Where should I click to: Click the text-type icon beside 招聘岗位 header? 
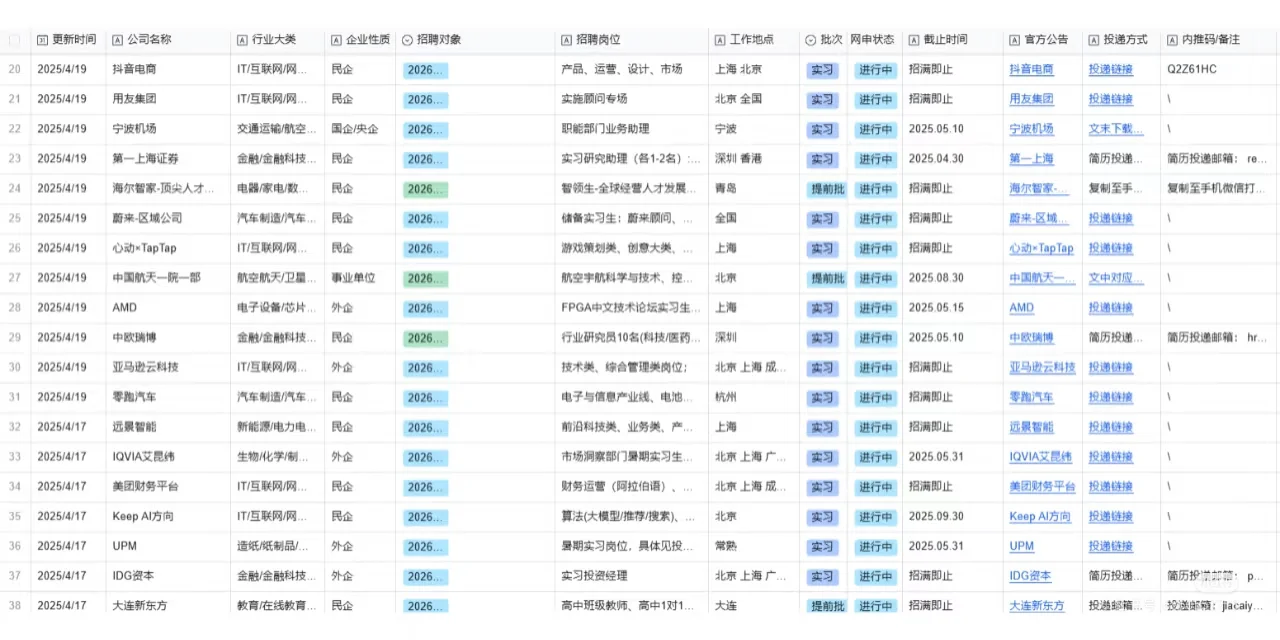[x=566, y=40]
